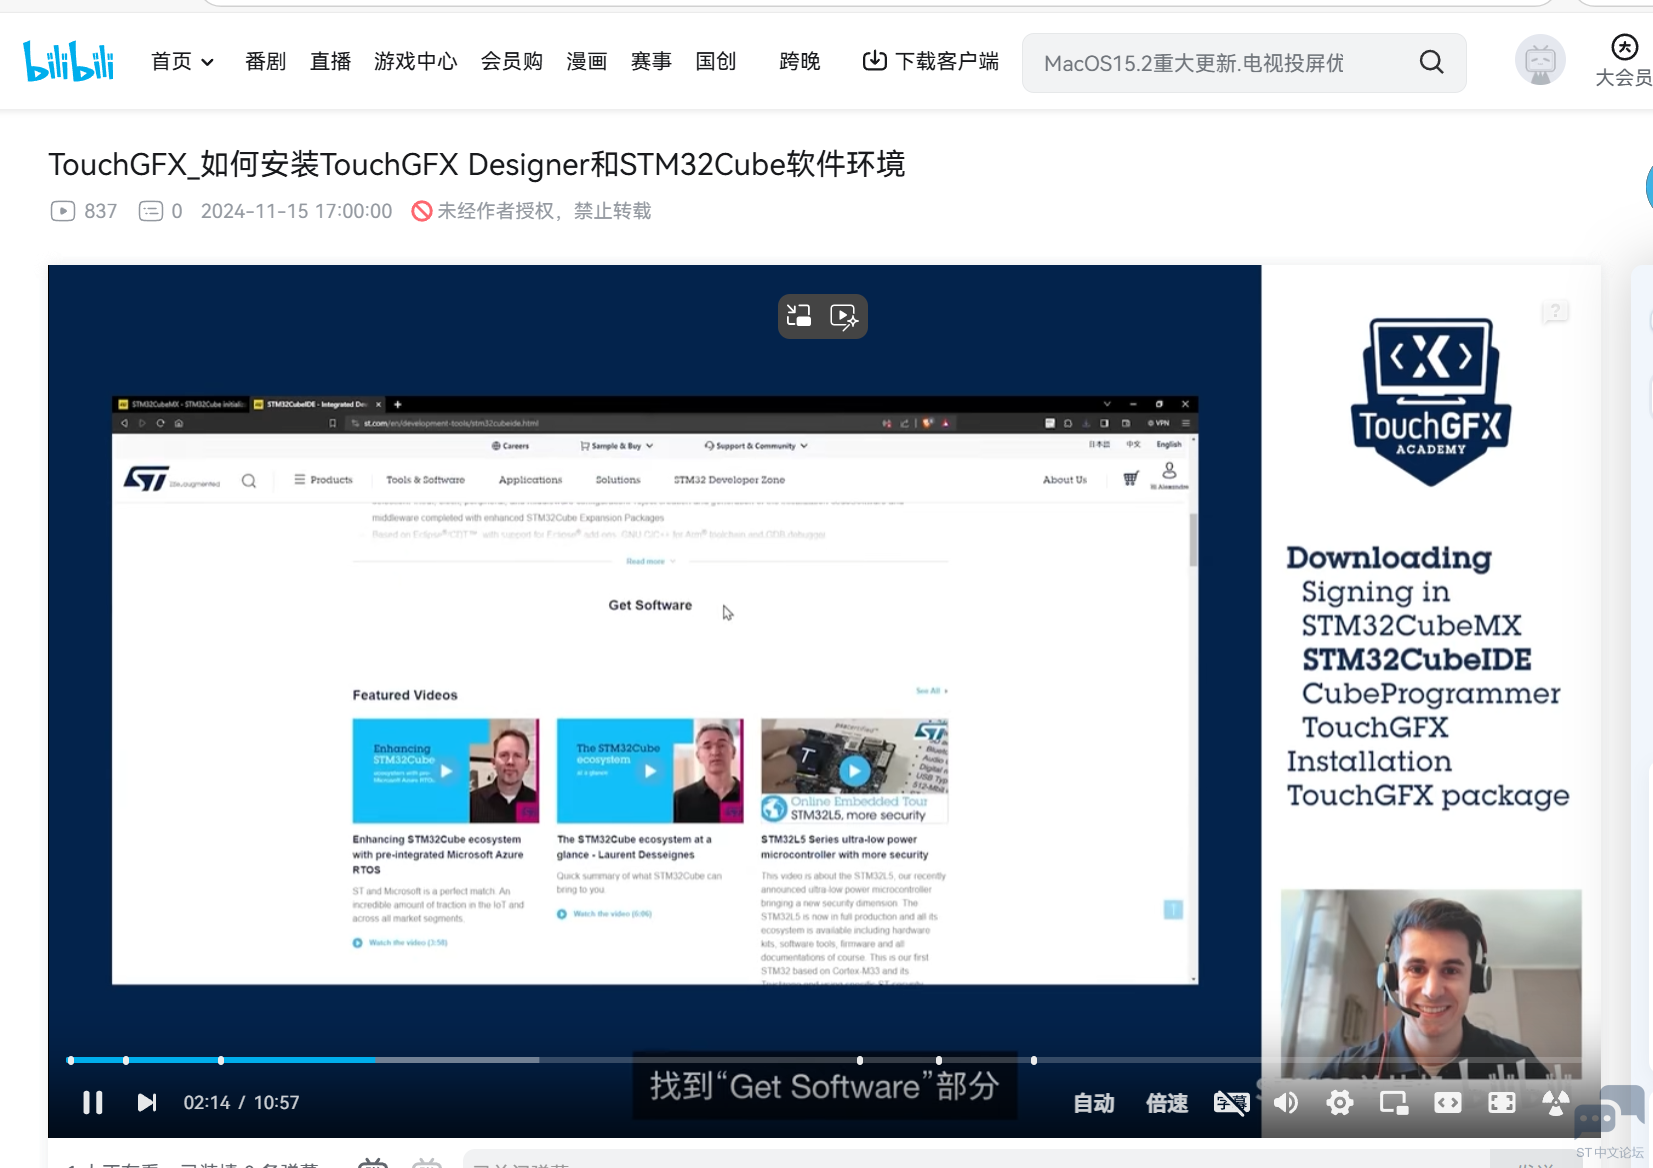This screenshot has height=1168, width=1653.
Task: Click the publish date 2024-11-15 17:00:00
Action: (x=296, y=211)
